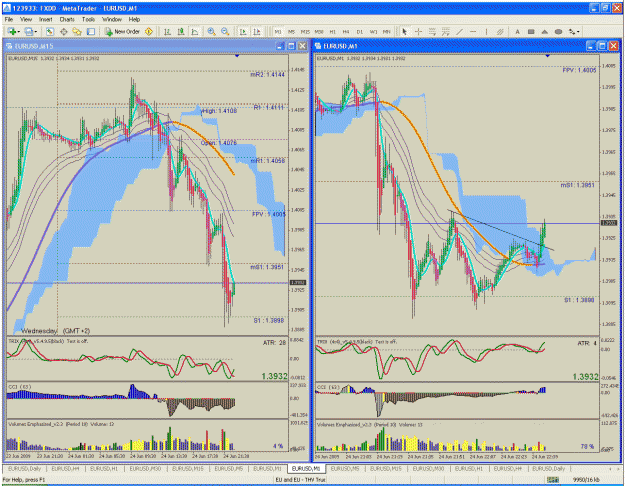625x486 pixels.
Task: Open the Insert menu
Action: [45, 19]
